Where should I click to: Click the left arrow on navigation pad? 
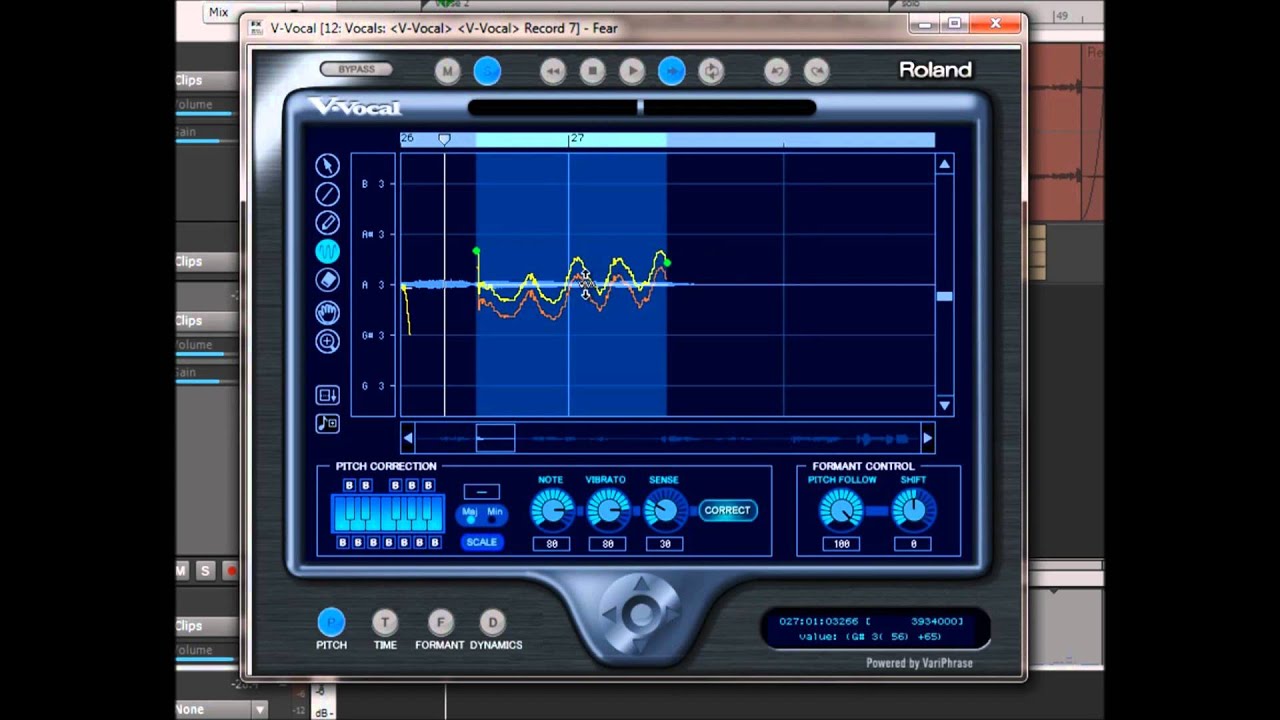click(x=609, y=613)
